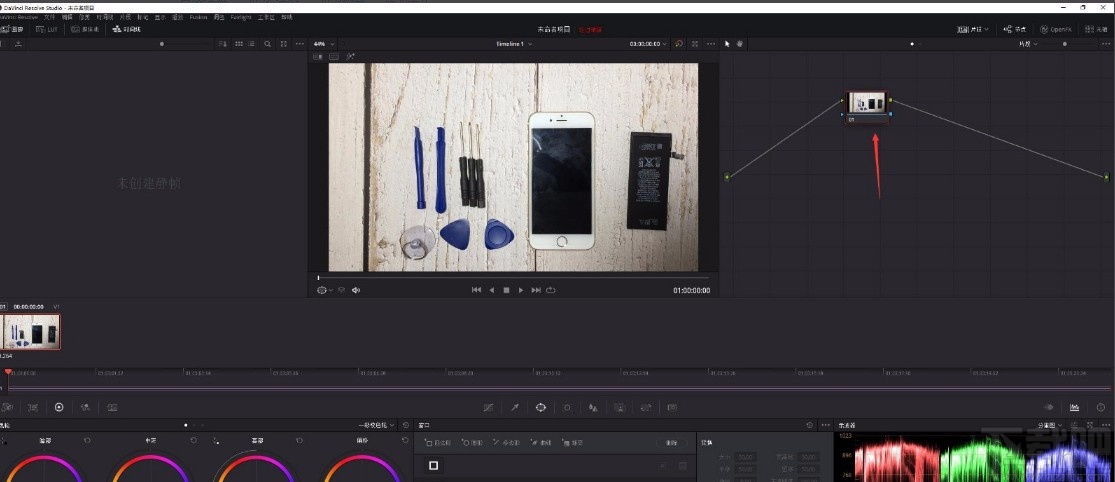The height and width of the screenshot is (482, 1115).
Task: Toggle the Media Pool (媒体池) panel
Action: click(85, 29)
